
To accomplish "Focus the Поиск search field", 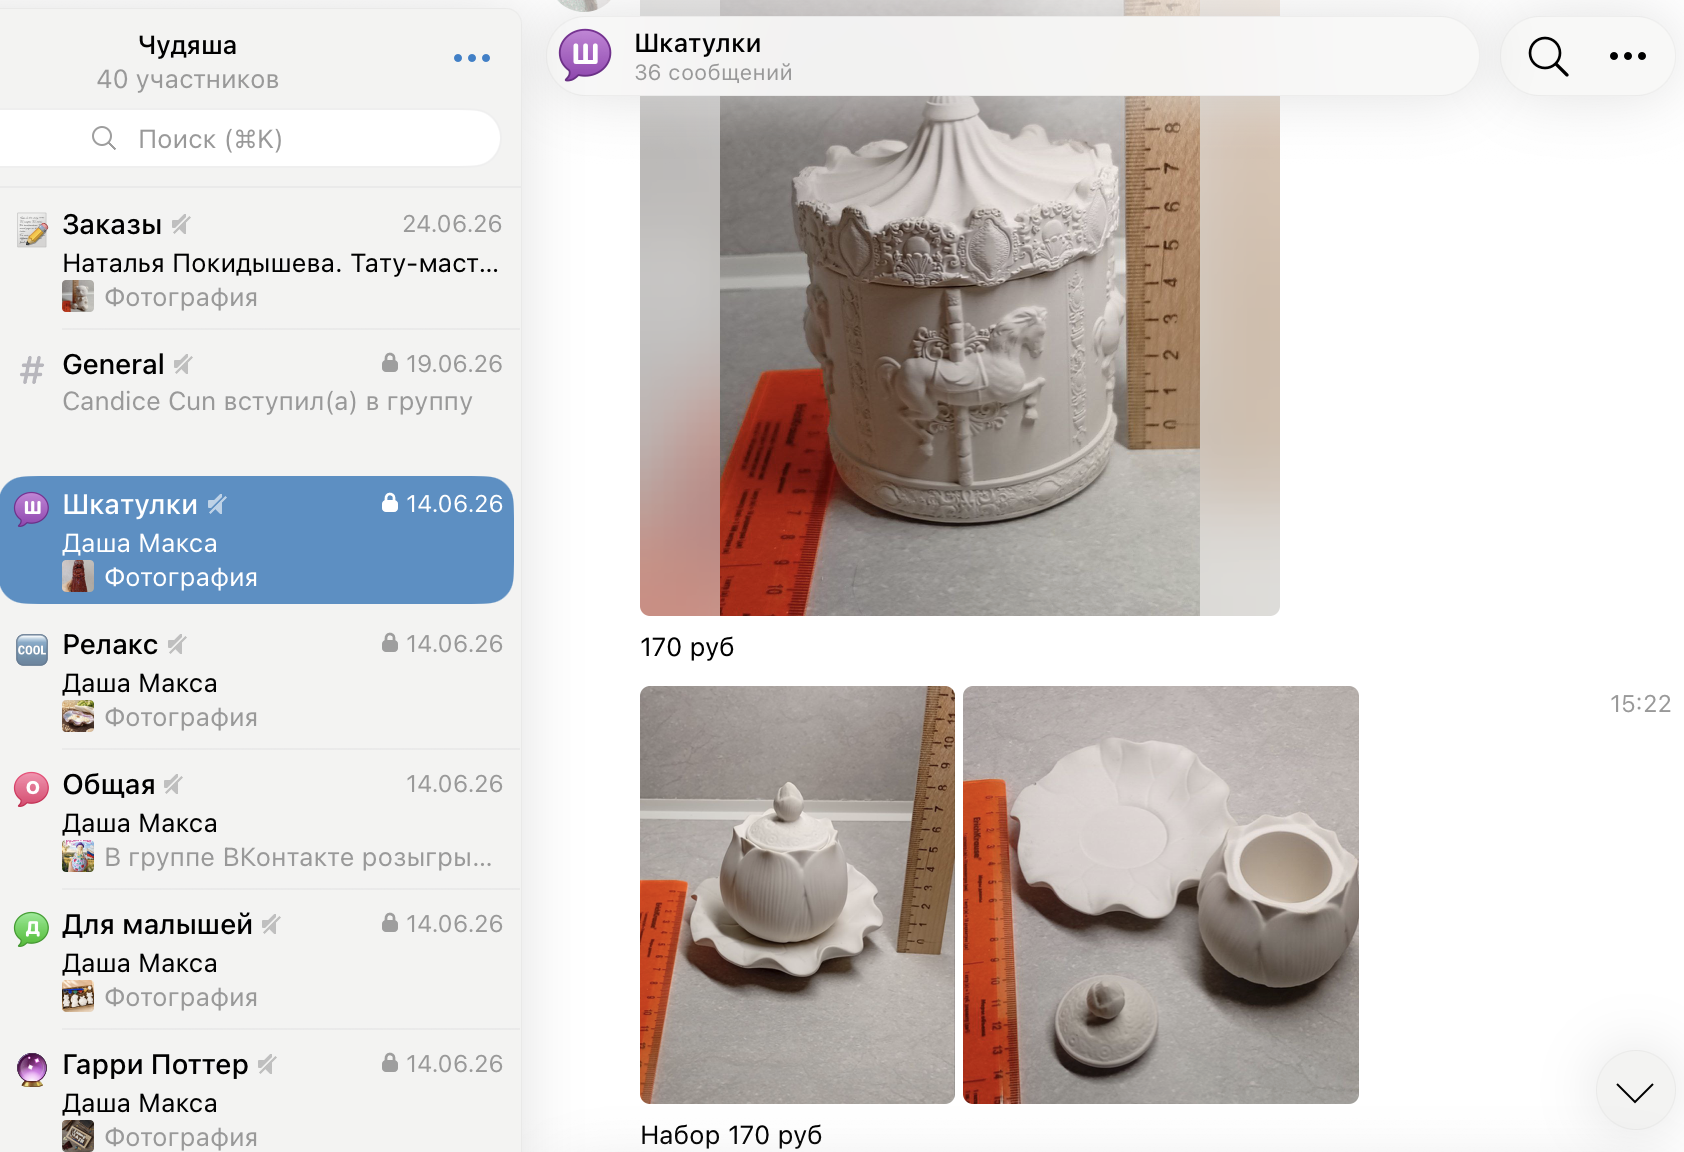I will coord(250,138).
